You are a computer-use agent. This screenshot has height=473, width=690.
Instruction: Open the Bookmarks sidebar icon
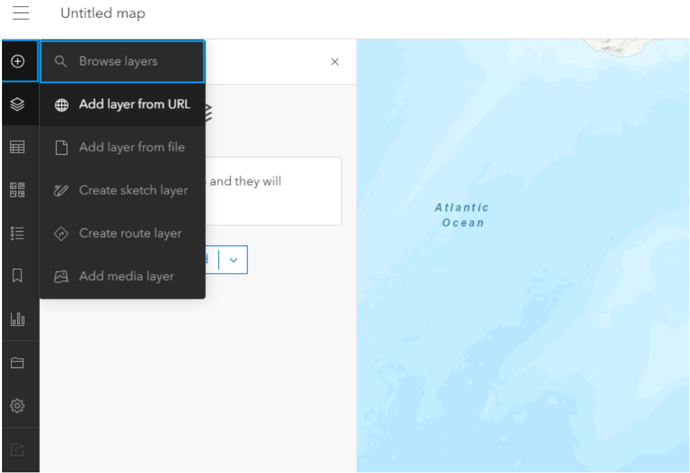click(x=18, y=276)
